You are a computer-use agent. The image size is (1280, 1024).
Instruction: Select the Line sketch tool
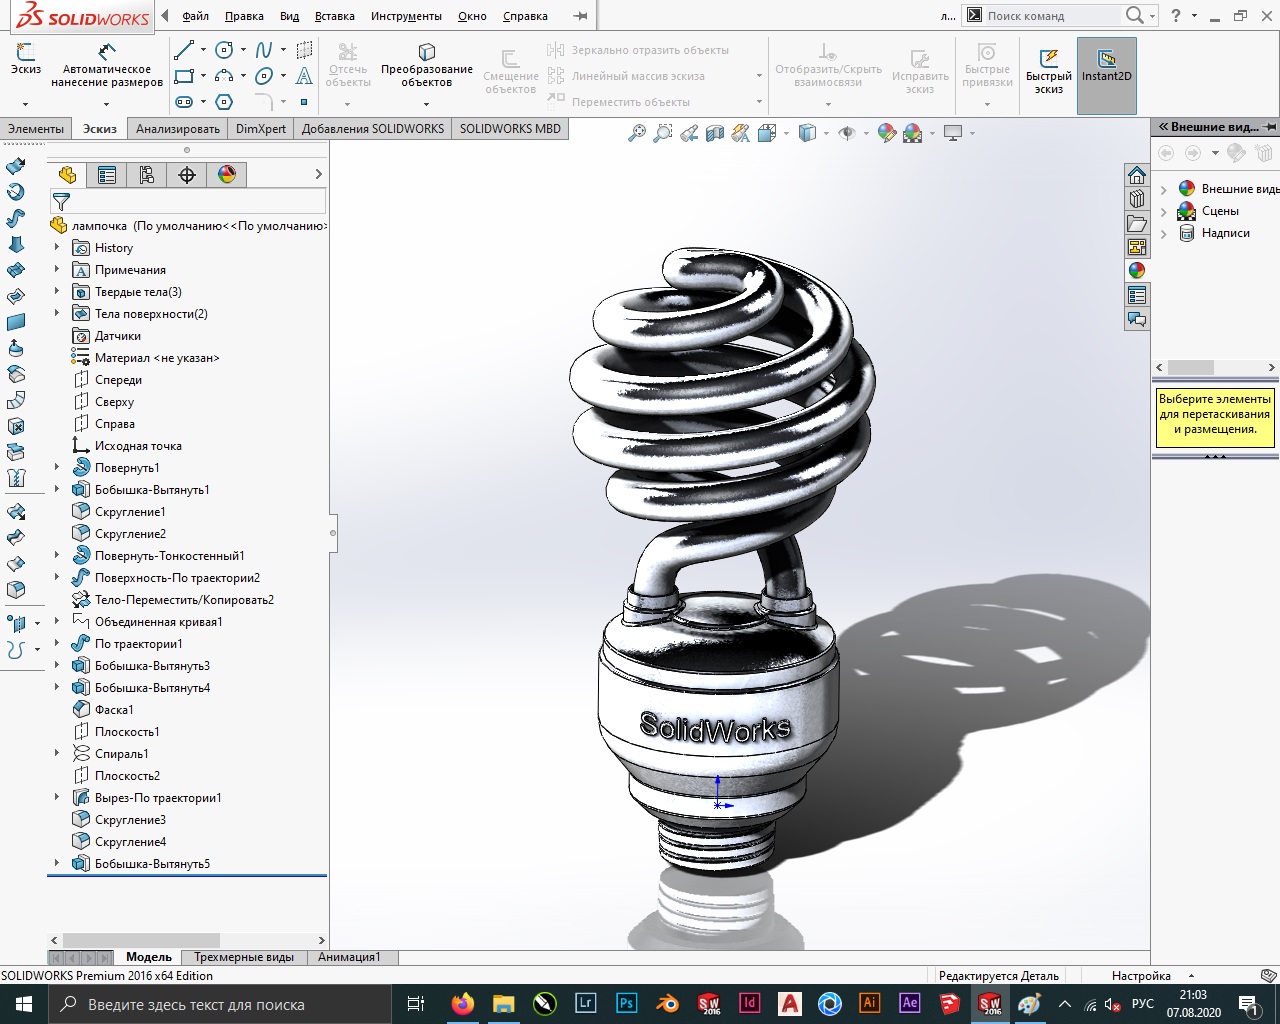[x=184, y=50]
